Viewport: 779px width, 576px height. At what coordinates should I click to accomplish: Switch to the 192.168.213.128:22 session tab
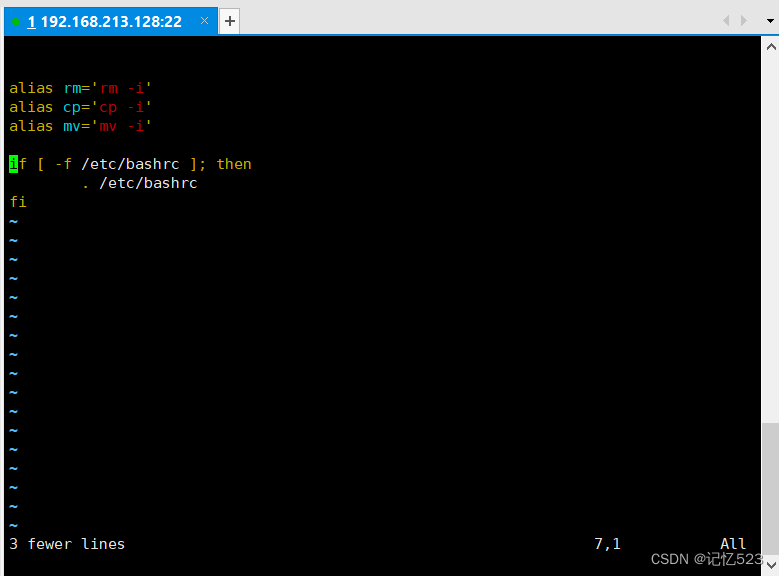point(110,21)
